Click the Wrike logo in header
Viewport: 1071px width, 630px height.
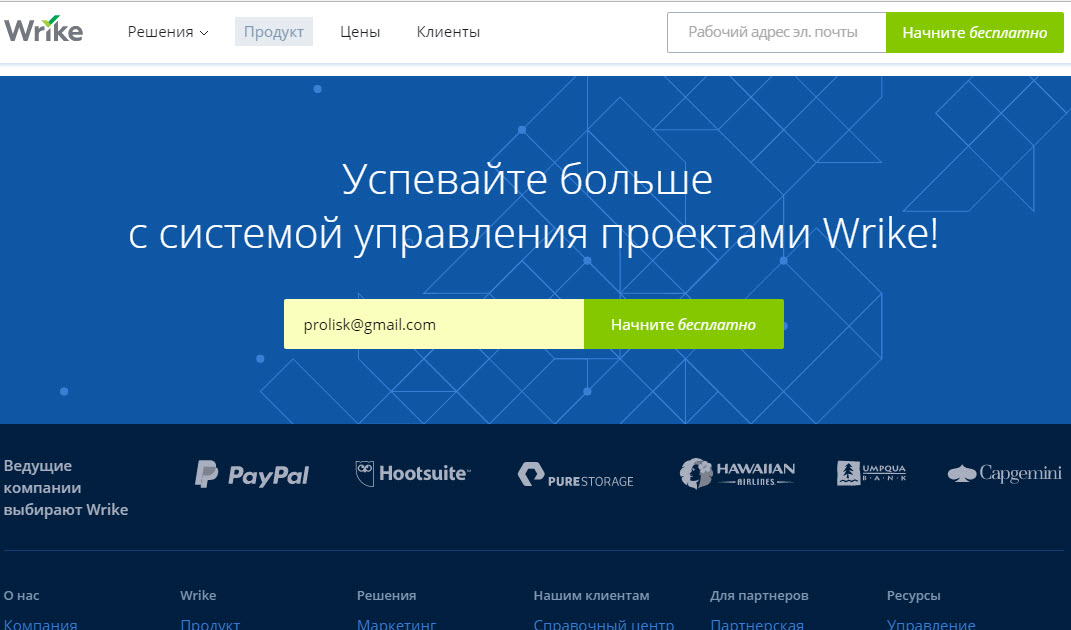pos(44,29)
